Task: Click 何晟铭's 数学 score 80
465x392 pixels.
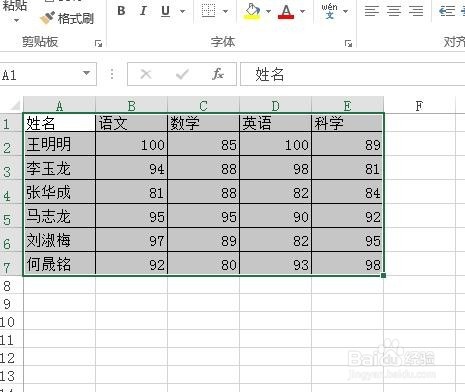Action: (203, 264)
